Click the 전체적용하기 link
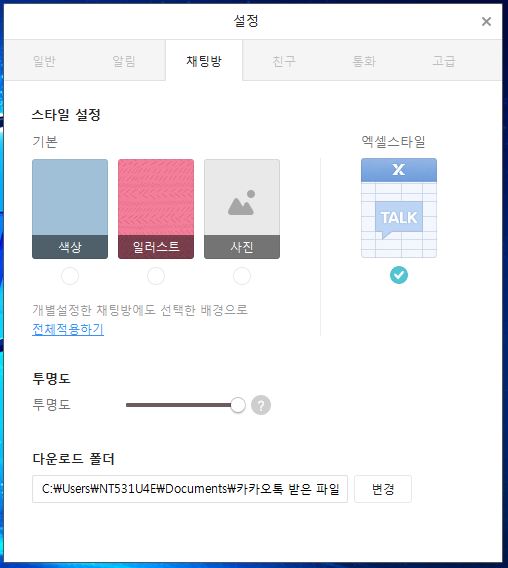Image resolution: width=508 pixels, height=568 pixels. click(68, 329)
